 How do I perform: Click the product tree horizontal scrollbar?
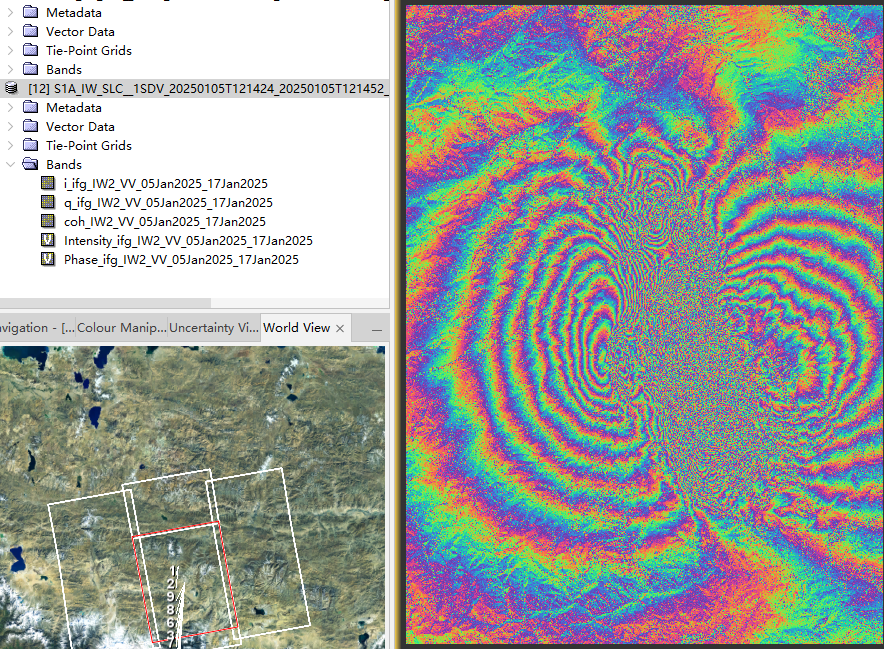click(x=105, y=303)
